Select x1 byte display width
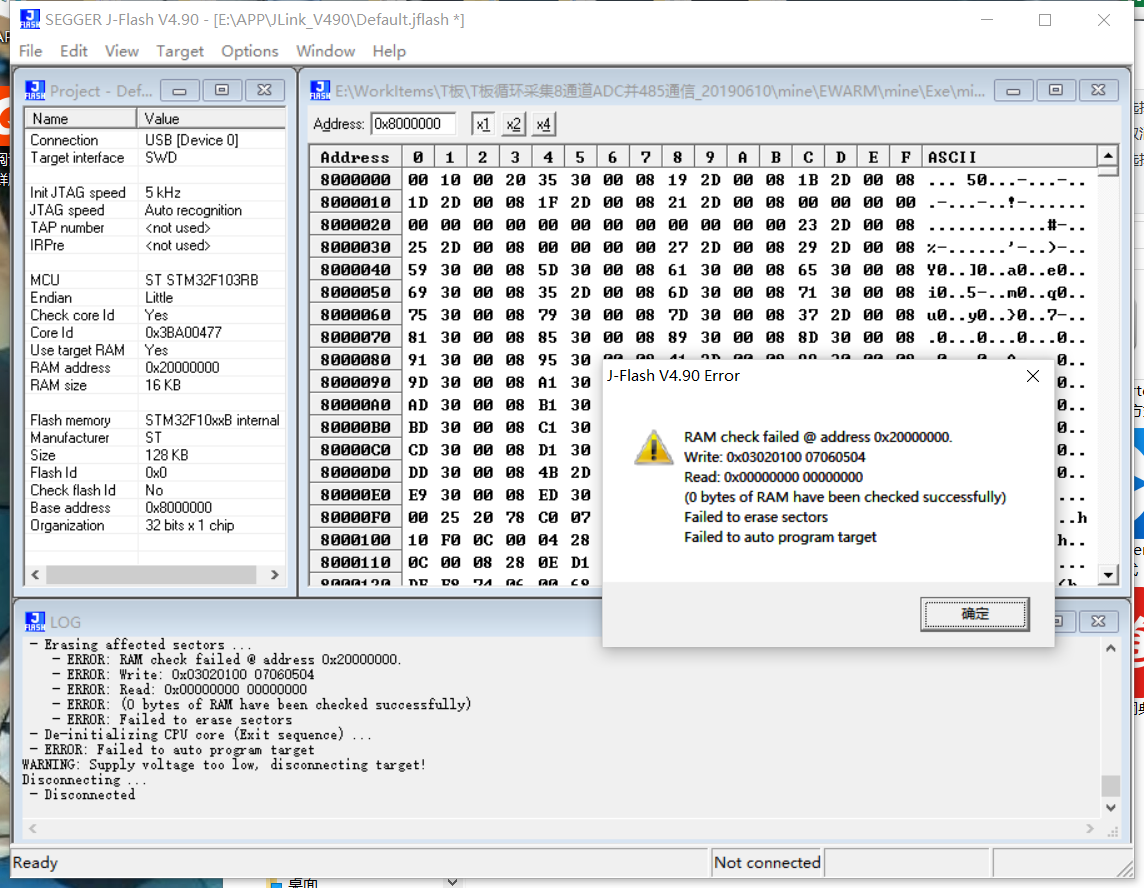Viewport: 1144px width, 888px height. coord(482,124)
